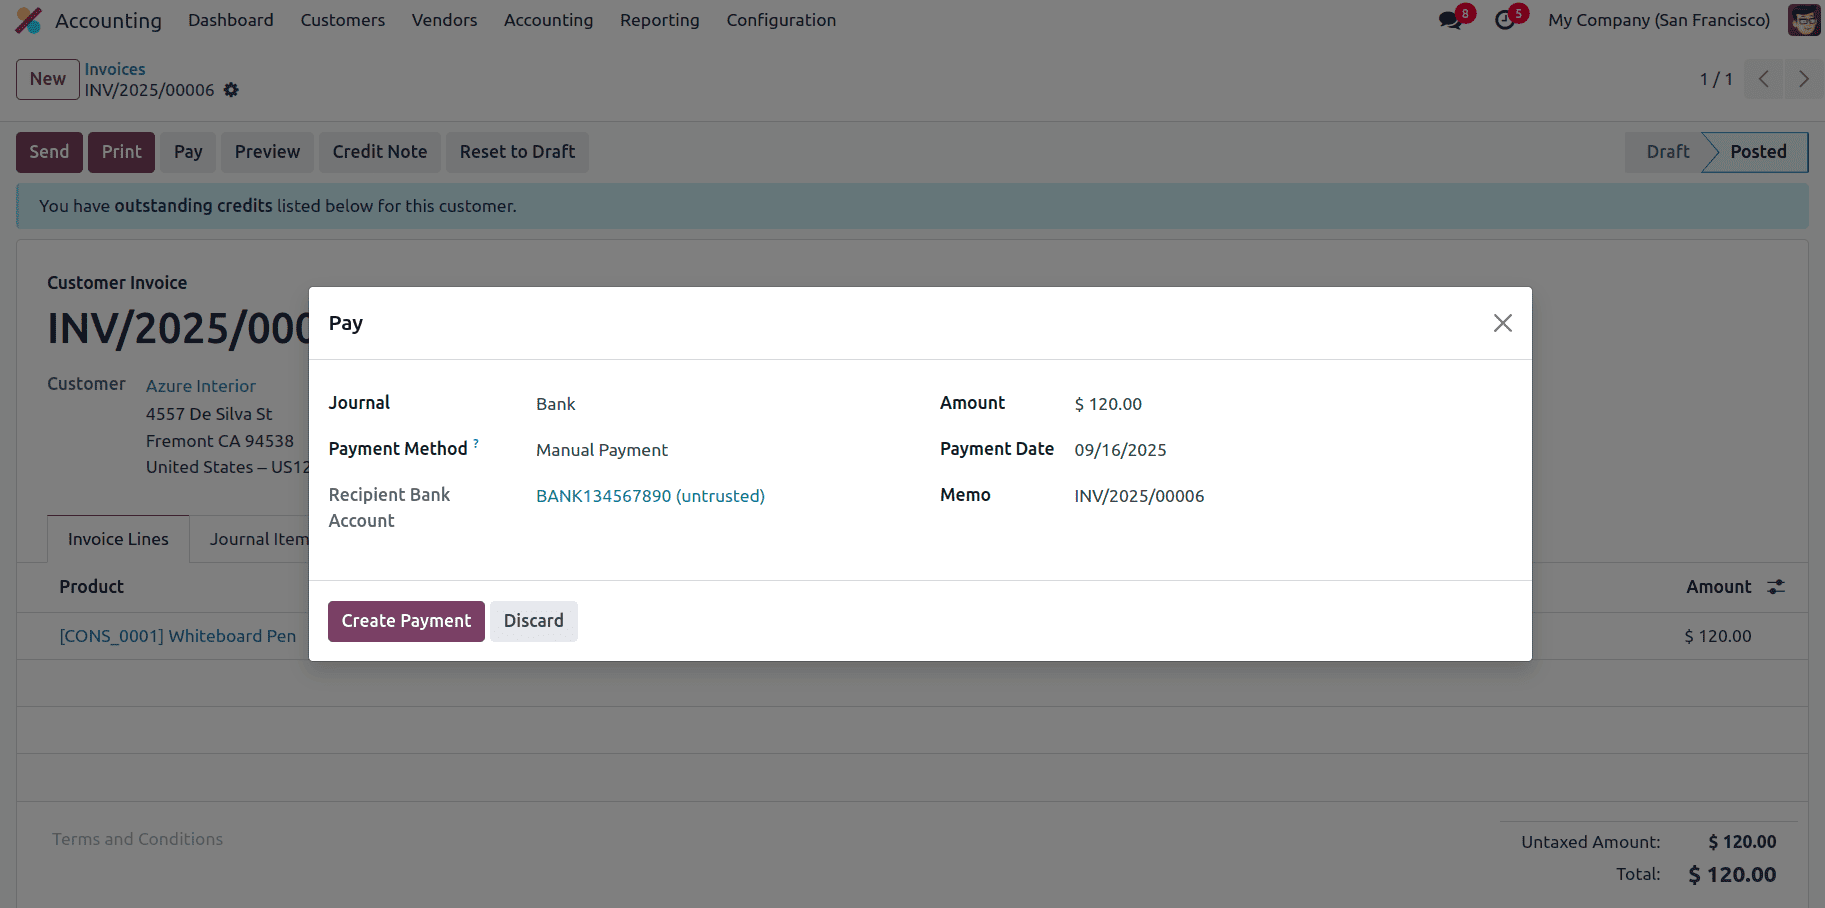This screenshot has width=1825, height=908.
Task: Click the Accounting app logo icon
Action: click(x=29, y=19)
